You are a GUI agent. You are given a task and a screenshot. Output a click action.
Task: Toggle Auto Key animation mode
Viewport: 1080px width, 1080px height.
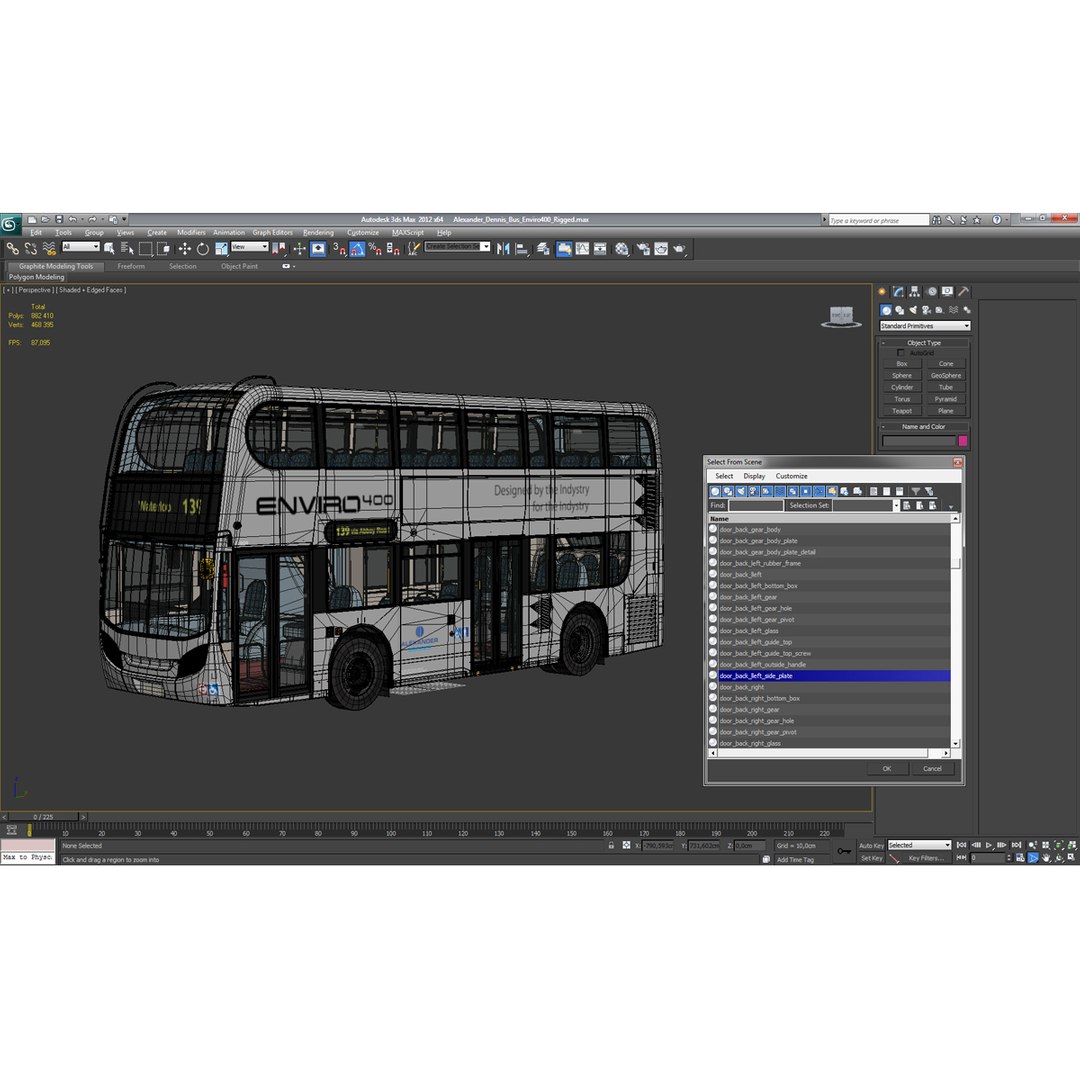[871, 845]
